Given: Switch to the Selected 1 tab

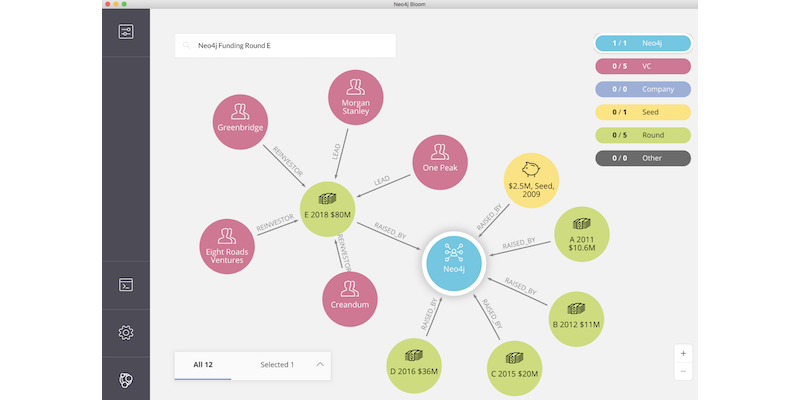Looking at the screenshot, I should (277, 365).
